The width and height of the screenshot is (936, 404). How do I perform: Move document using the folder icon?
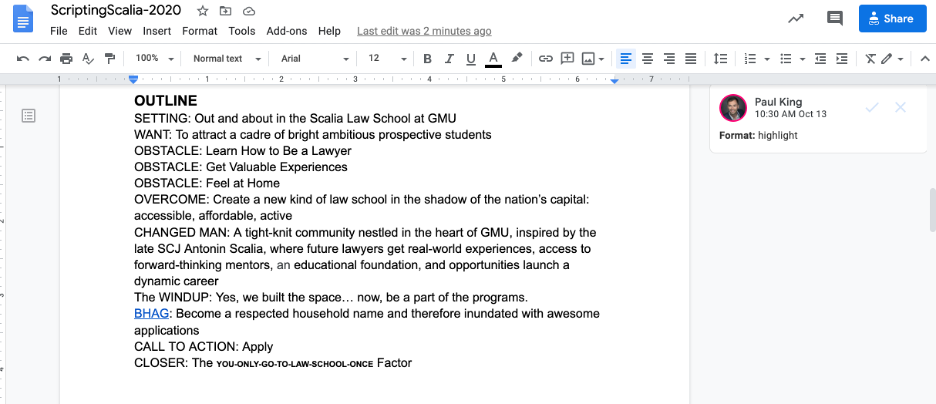coord(225,11)
